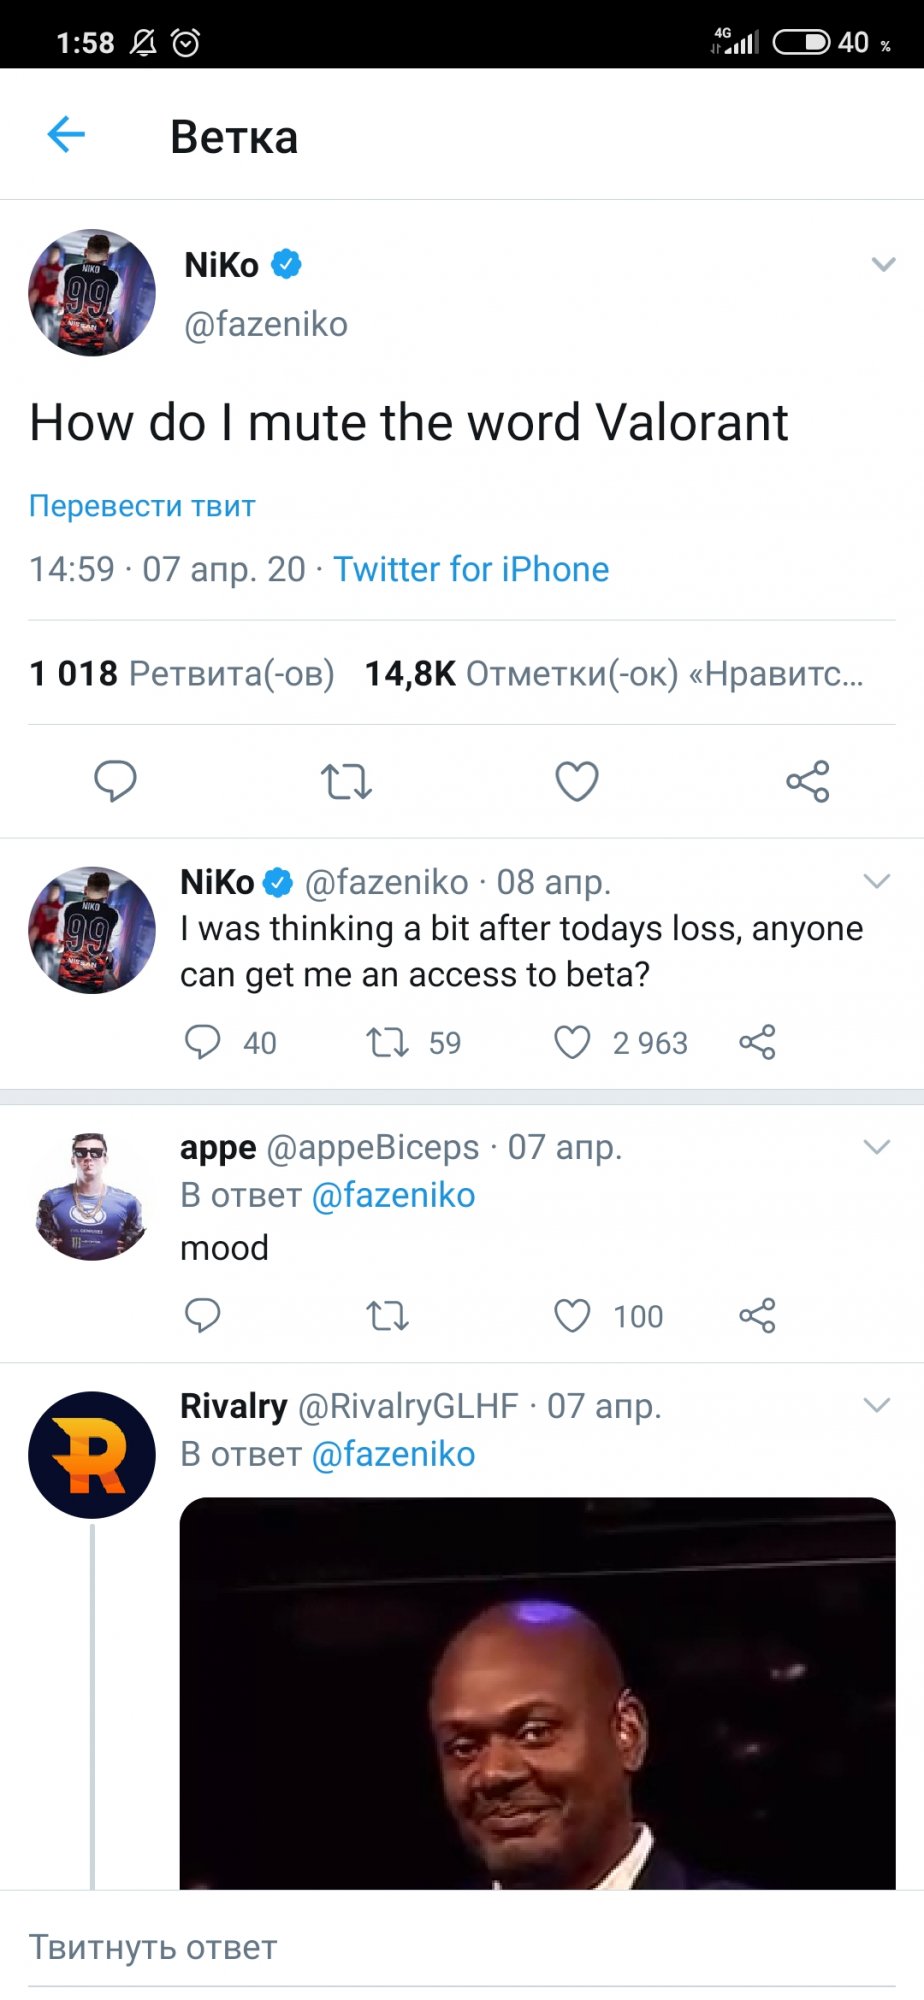This screenshot has width=924, height=2000.
Task: Tap the back arrow to leave the thread
Action: point(64,135)
